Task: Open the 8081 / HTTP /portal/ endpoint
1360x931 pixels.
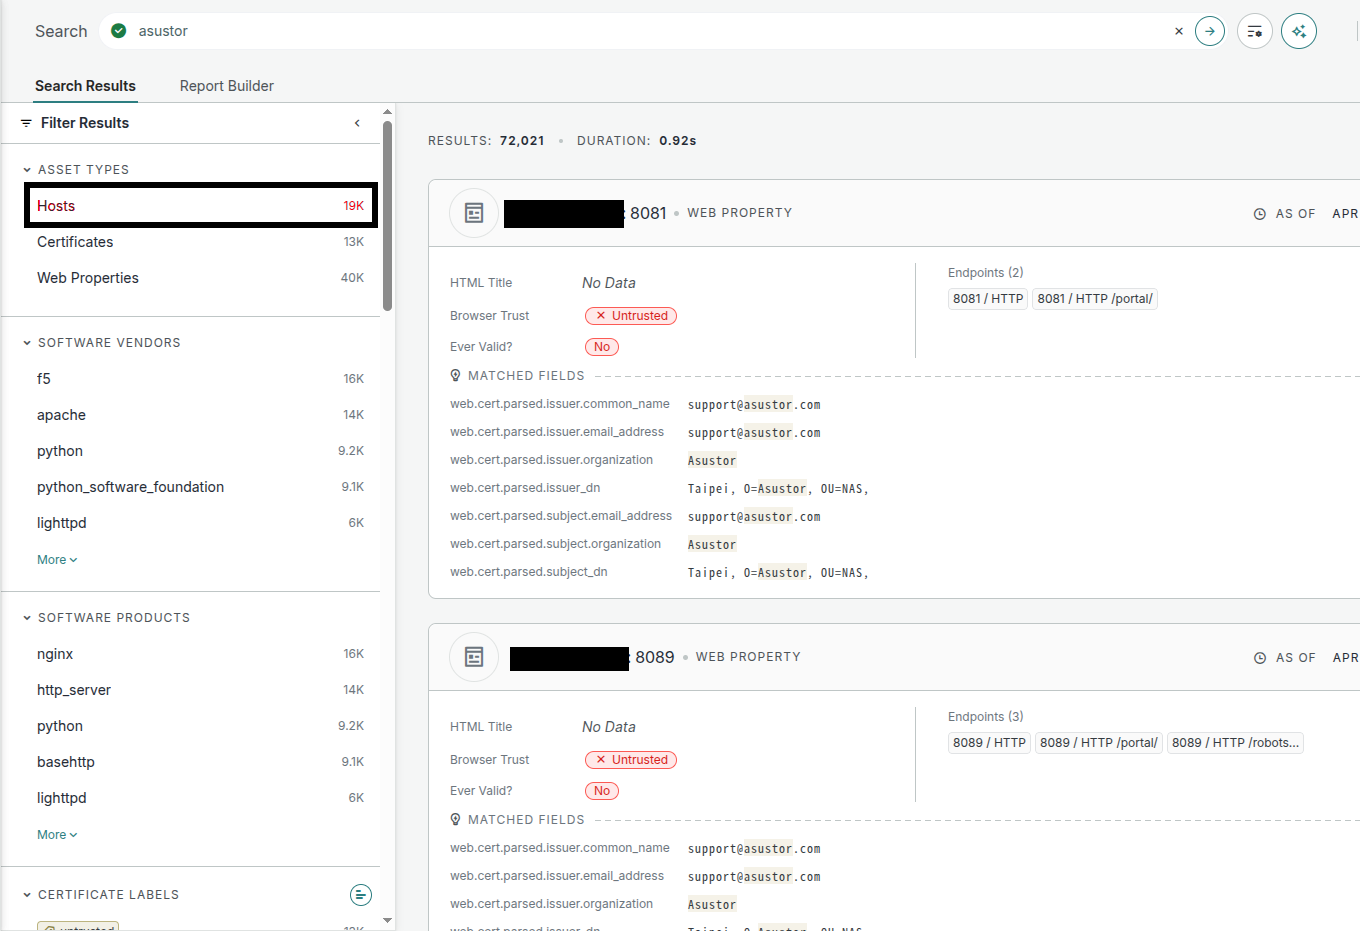Action: pyautogui.click(x=1094, y=299)
